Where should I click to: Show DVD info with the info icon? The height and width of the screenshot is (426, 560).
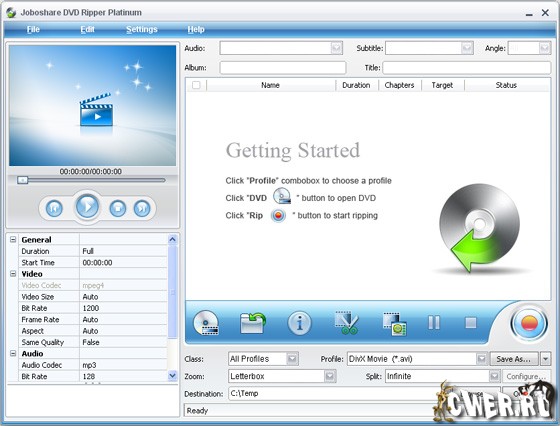(x=299, y=323)
